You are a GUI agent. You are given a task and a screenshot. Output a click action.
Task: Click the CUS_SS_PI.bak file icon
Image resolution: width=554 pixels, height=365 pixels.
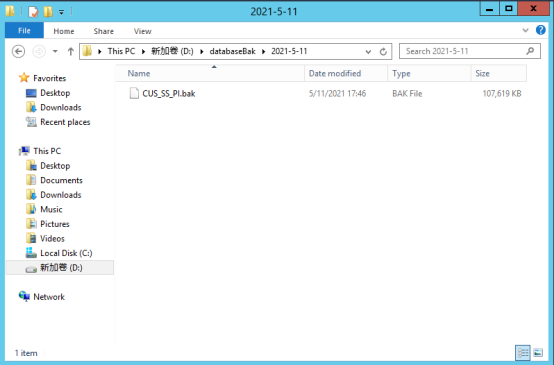(134, 93)
